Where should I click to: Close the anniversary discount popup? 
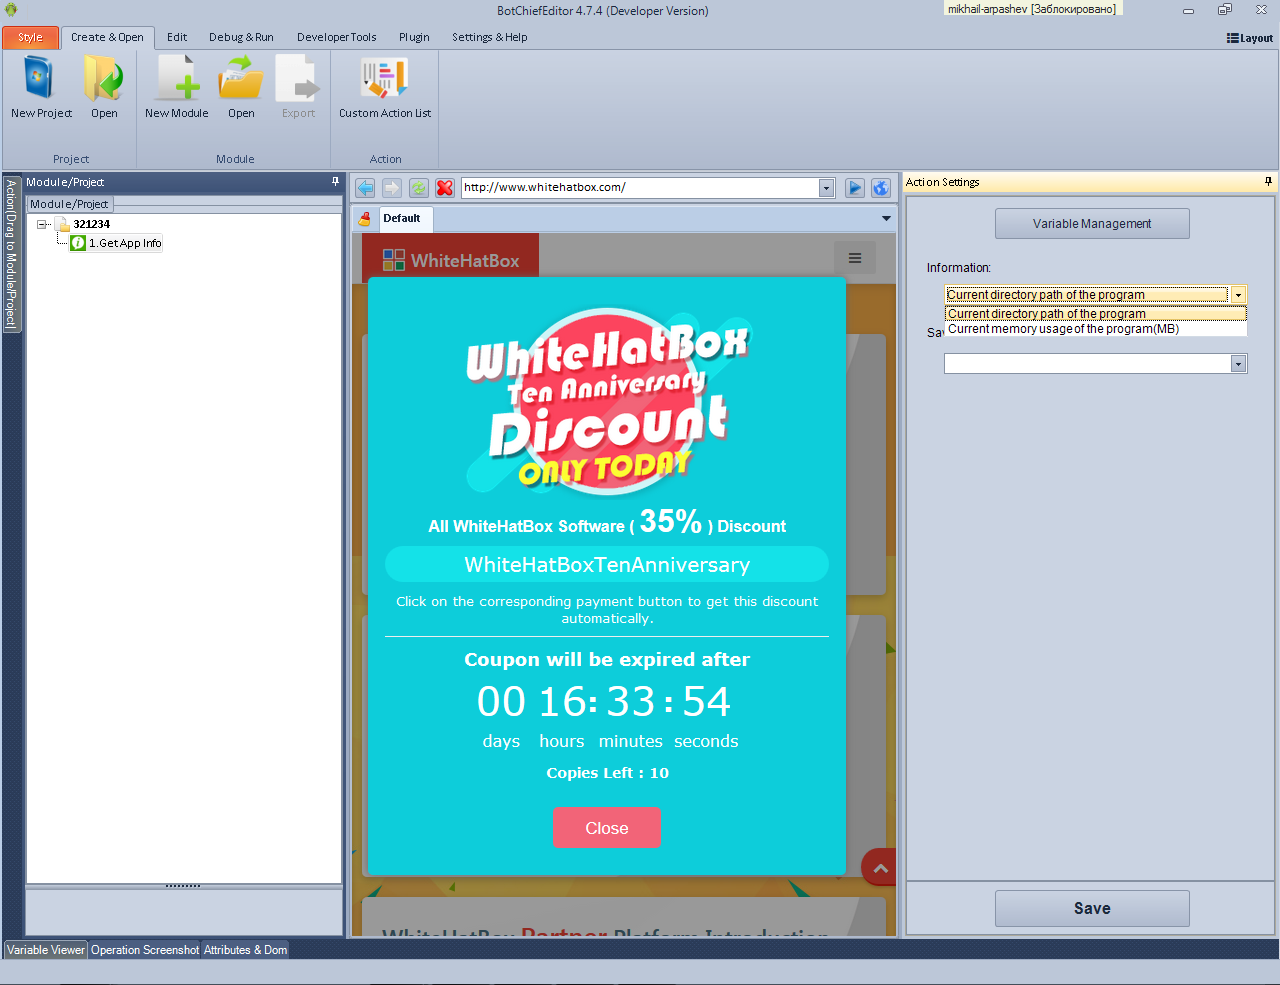(x=607, y=828)
